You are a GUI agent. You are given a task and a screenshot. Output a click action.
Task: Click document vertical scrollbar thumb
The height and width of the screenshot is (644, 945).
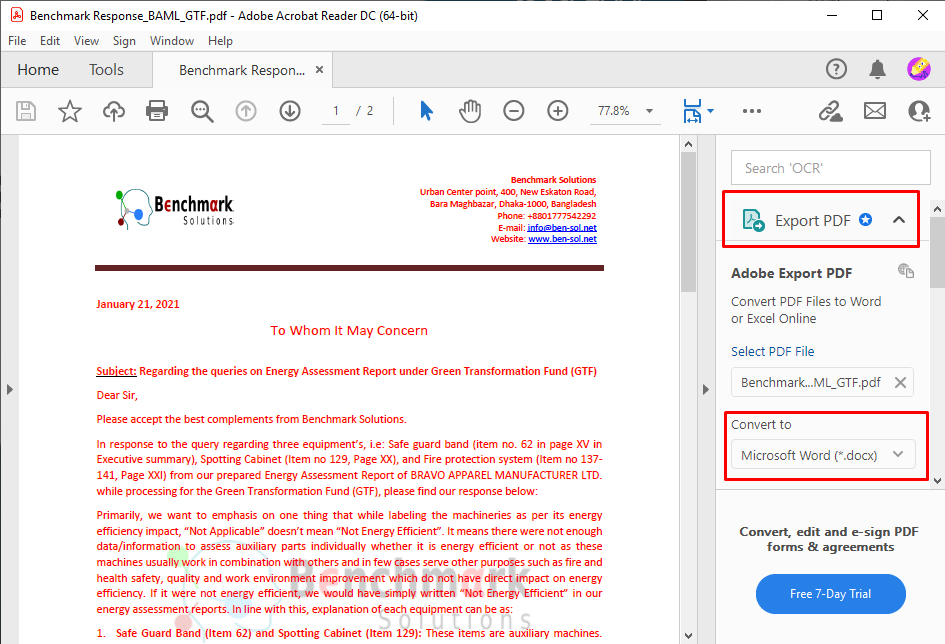(x=688, y=222)
